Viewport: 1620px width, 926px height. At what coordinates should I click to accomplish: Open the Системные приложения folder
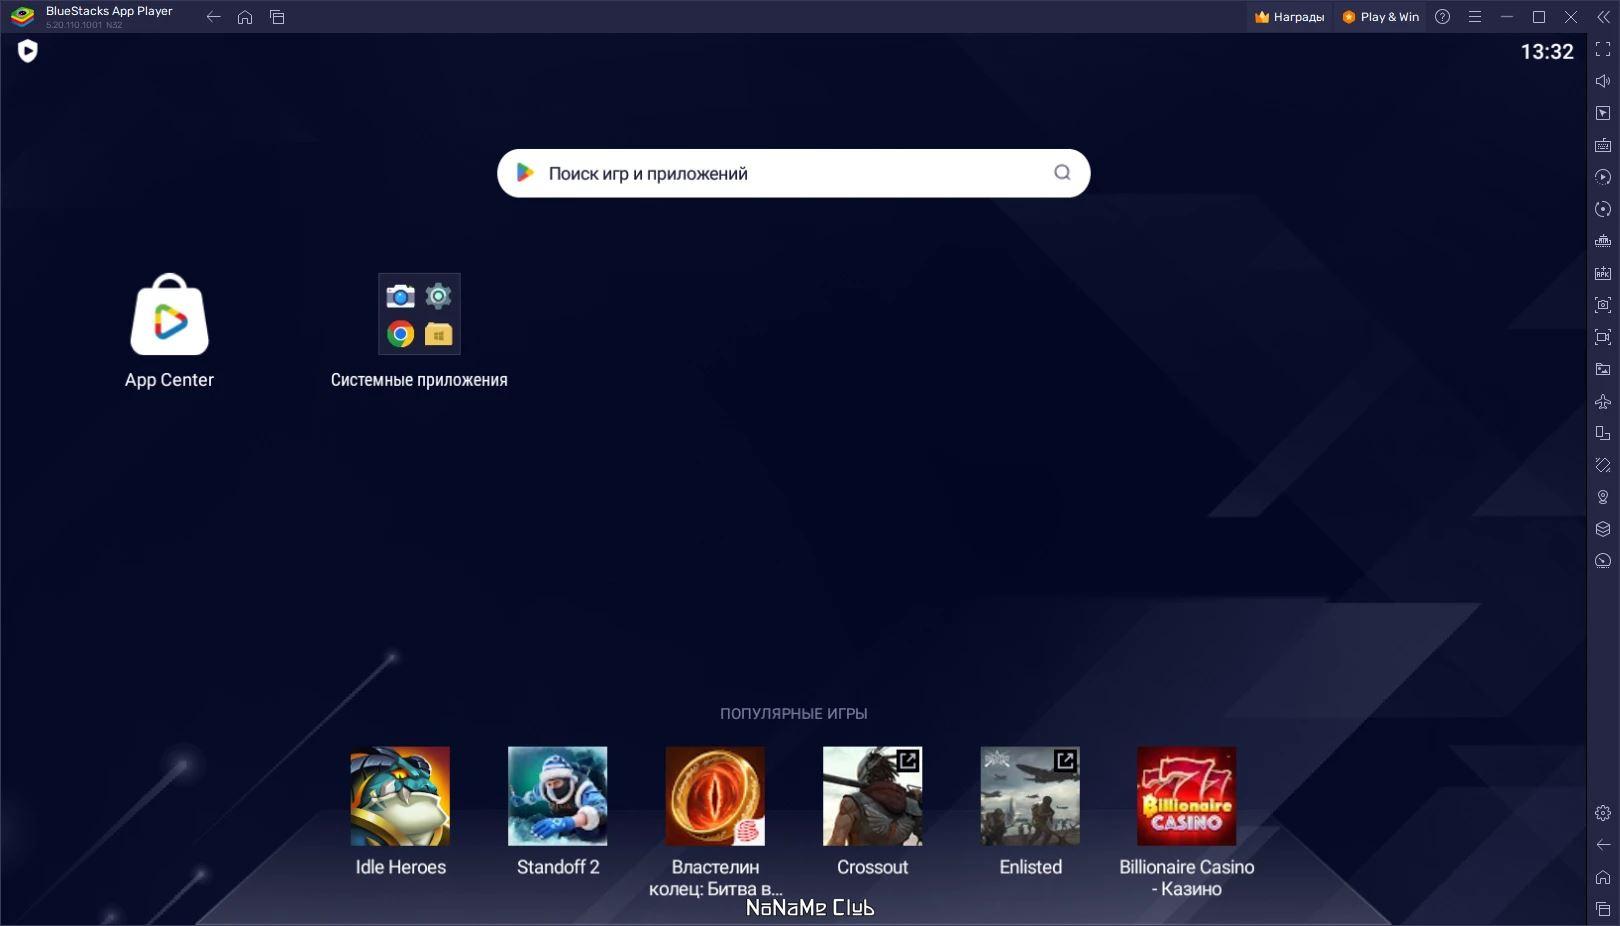[x=419, y=314]
